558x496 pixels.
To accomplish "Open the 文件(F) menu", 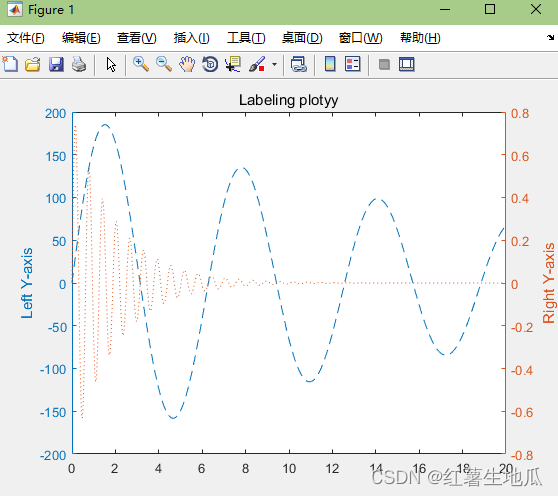I will point(26,38).
